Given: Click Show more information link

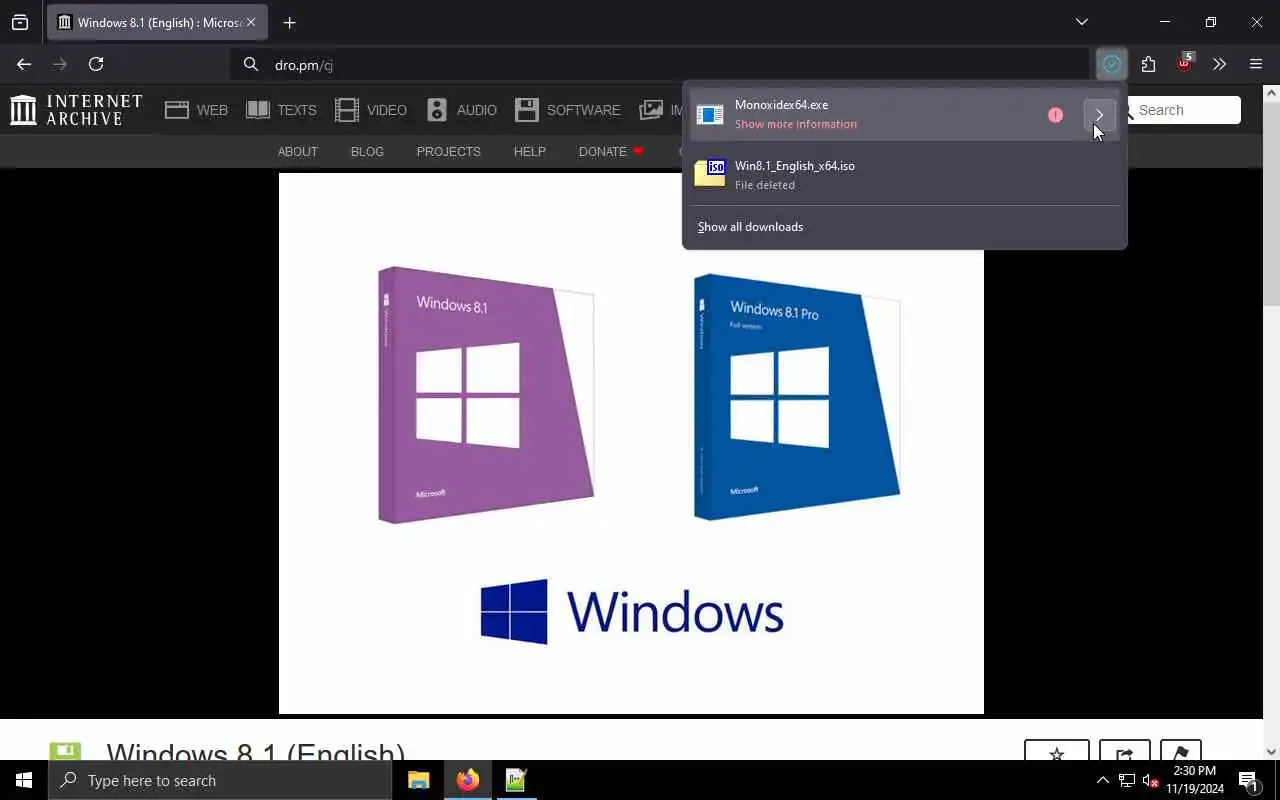Looking at the screenshot, I should click(796, 124).
